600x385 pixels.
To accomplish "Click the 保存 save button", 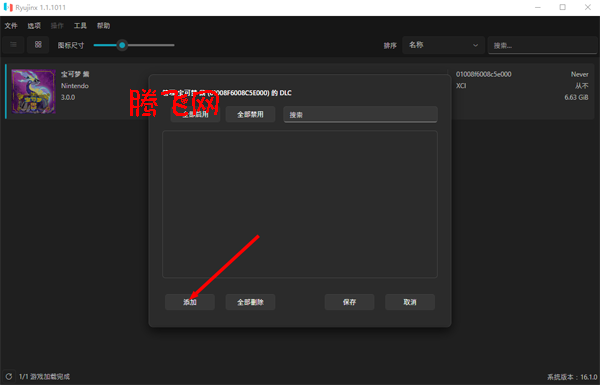I will (349, 302).
